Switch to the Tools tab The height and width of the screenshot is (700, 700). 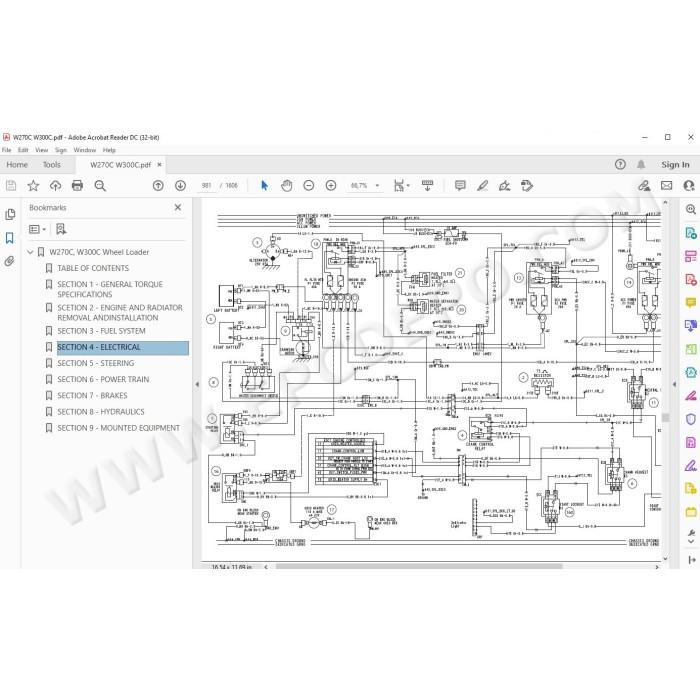[51, 165]
